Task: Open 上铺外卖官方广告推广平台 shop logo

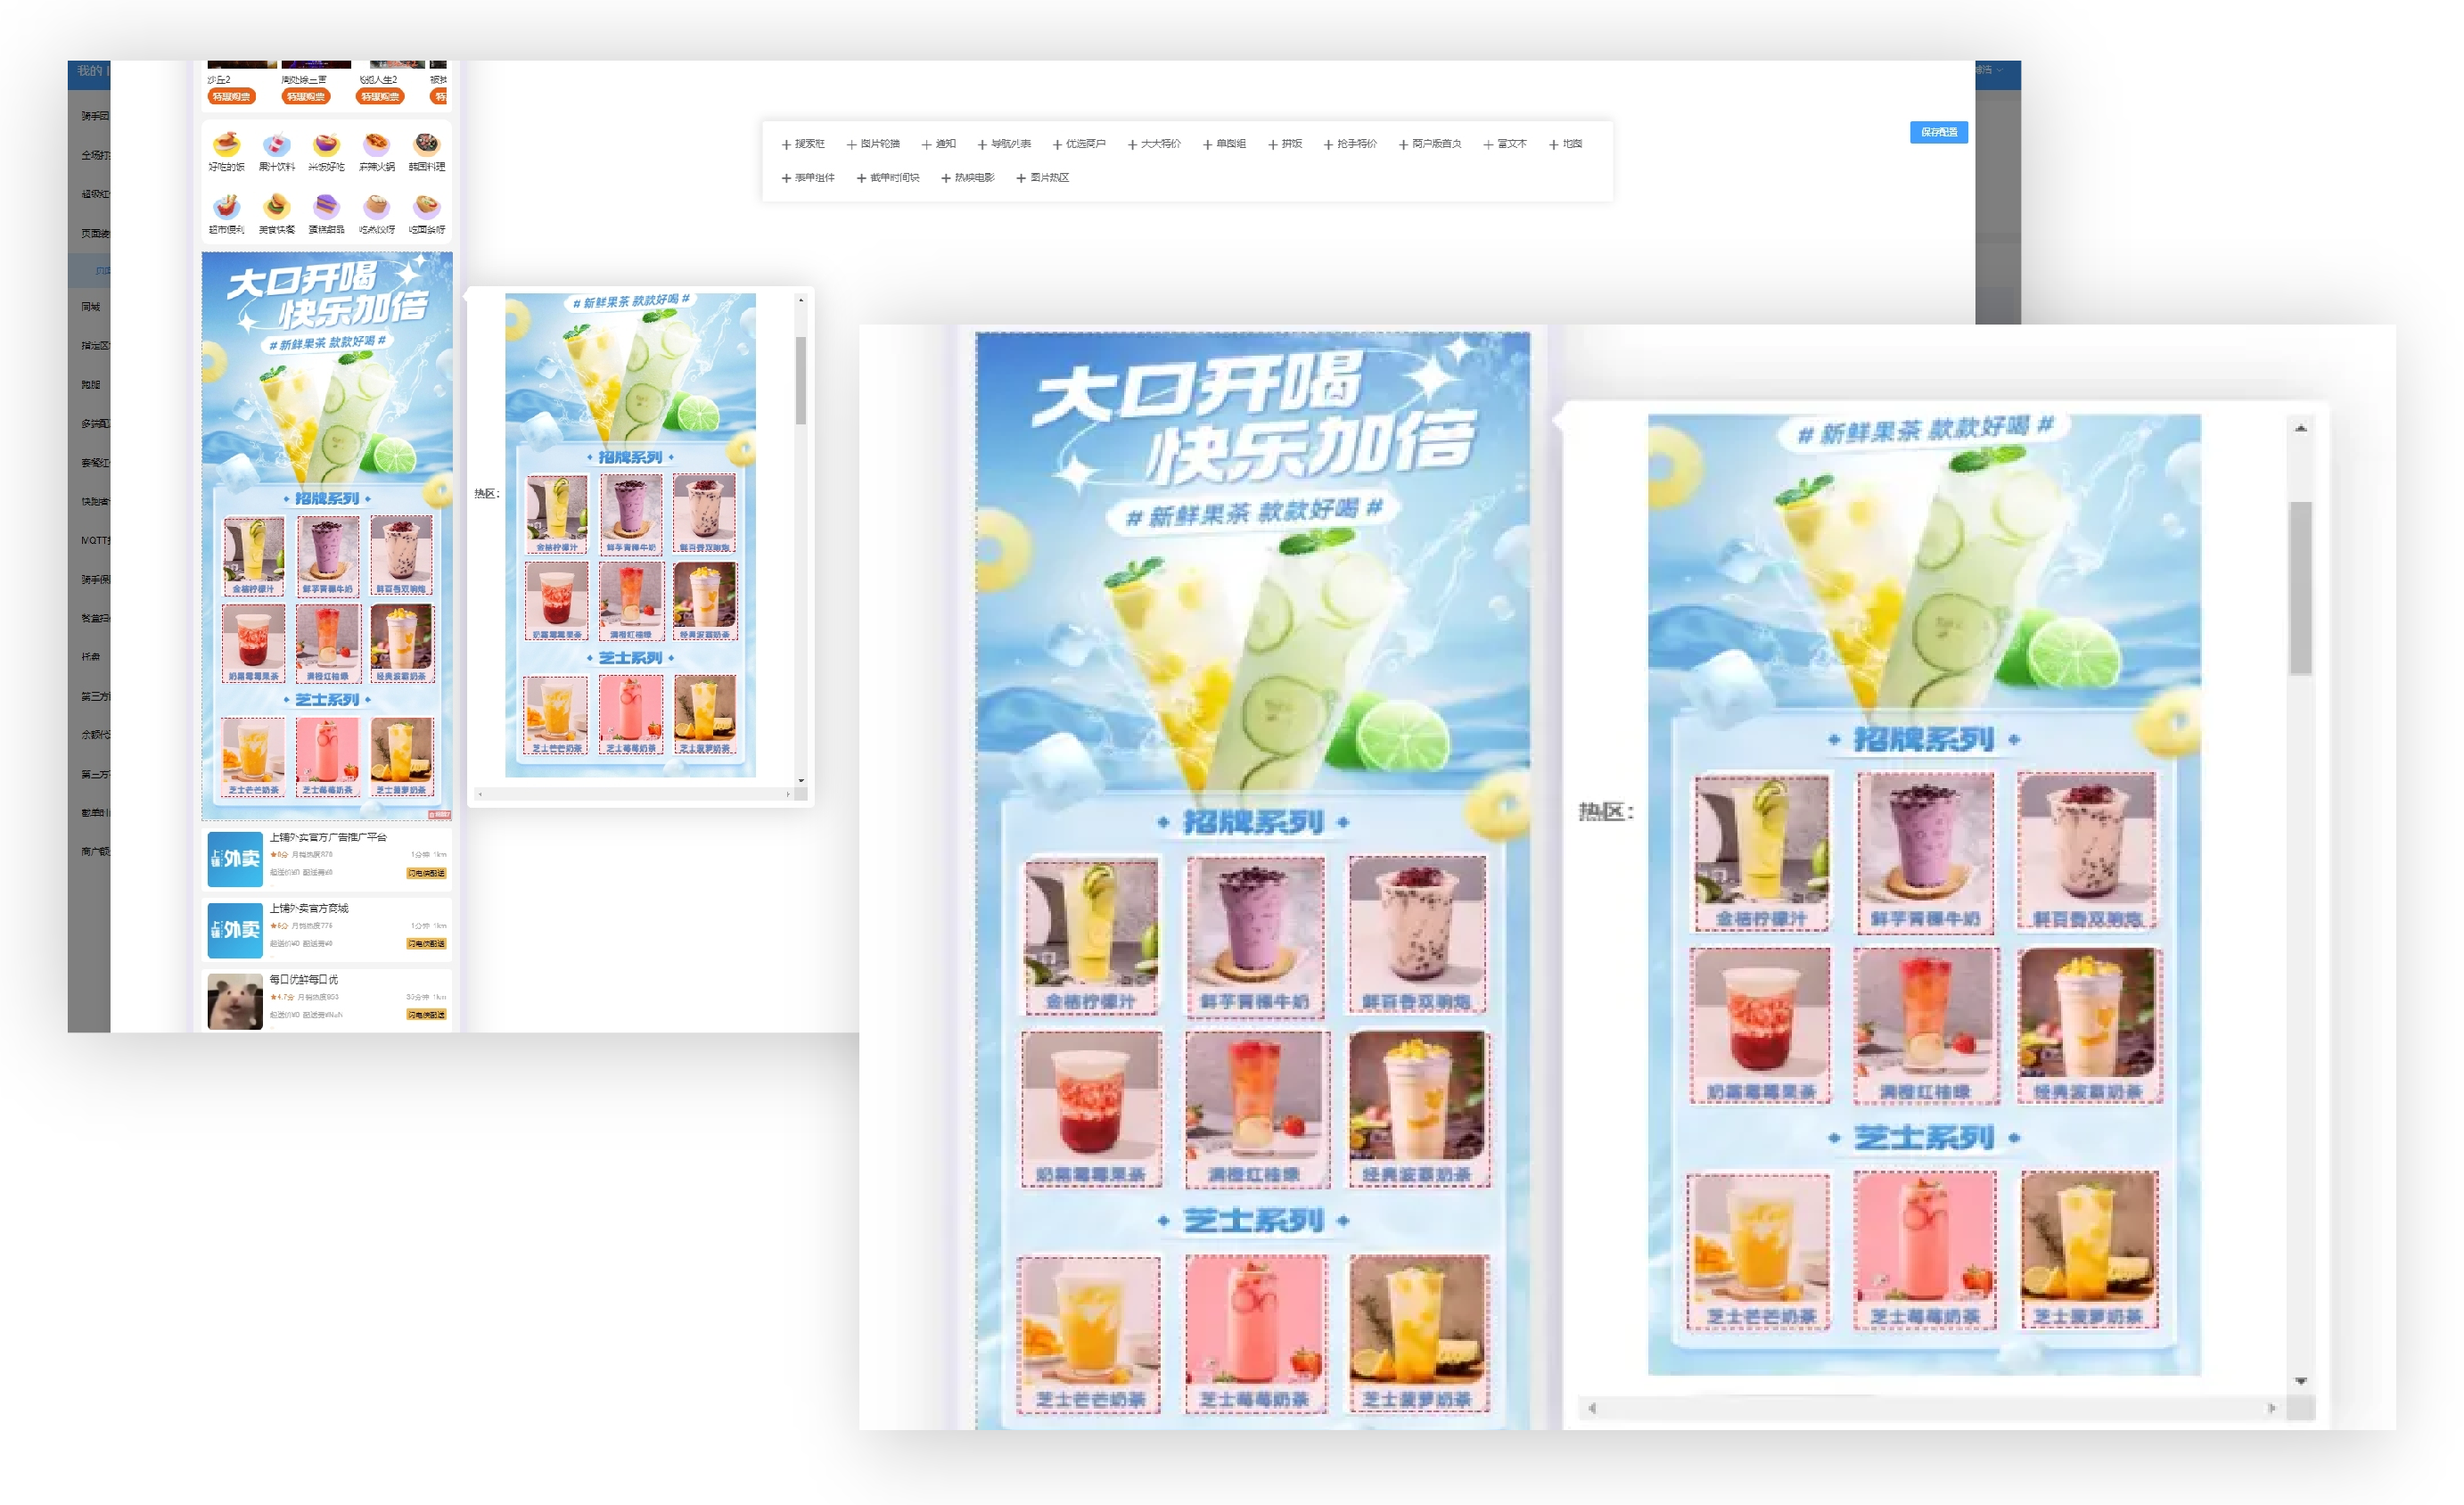Action: (235, 859)
